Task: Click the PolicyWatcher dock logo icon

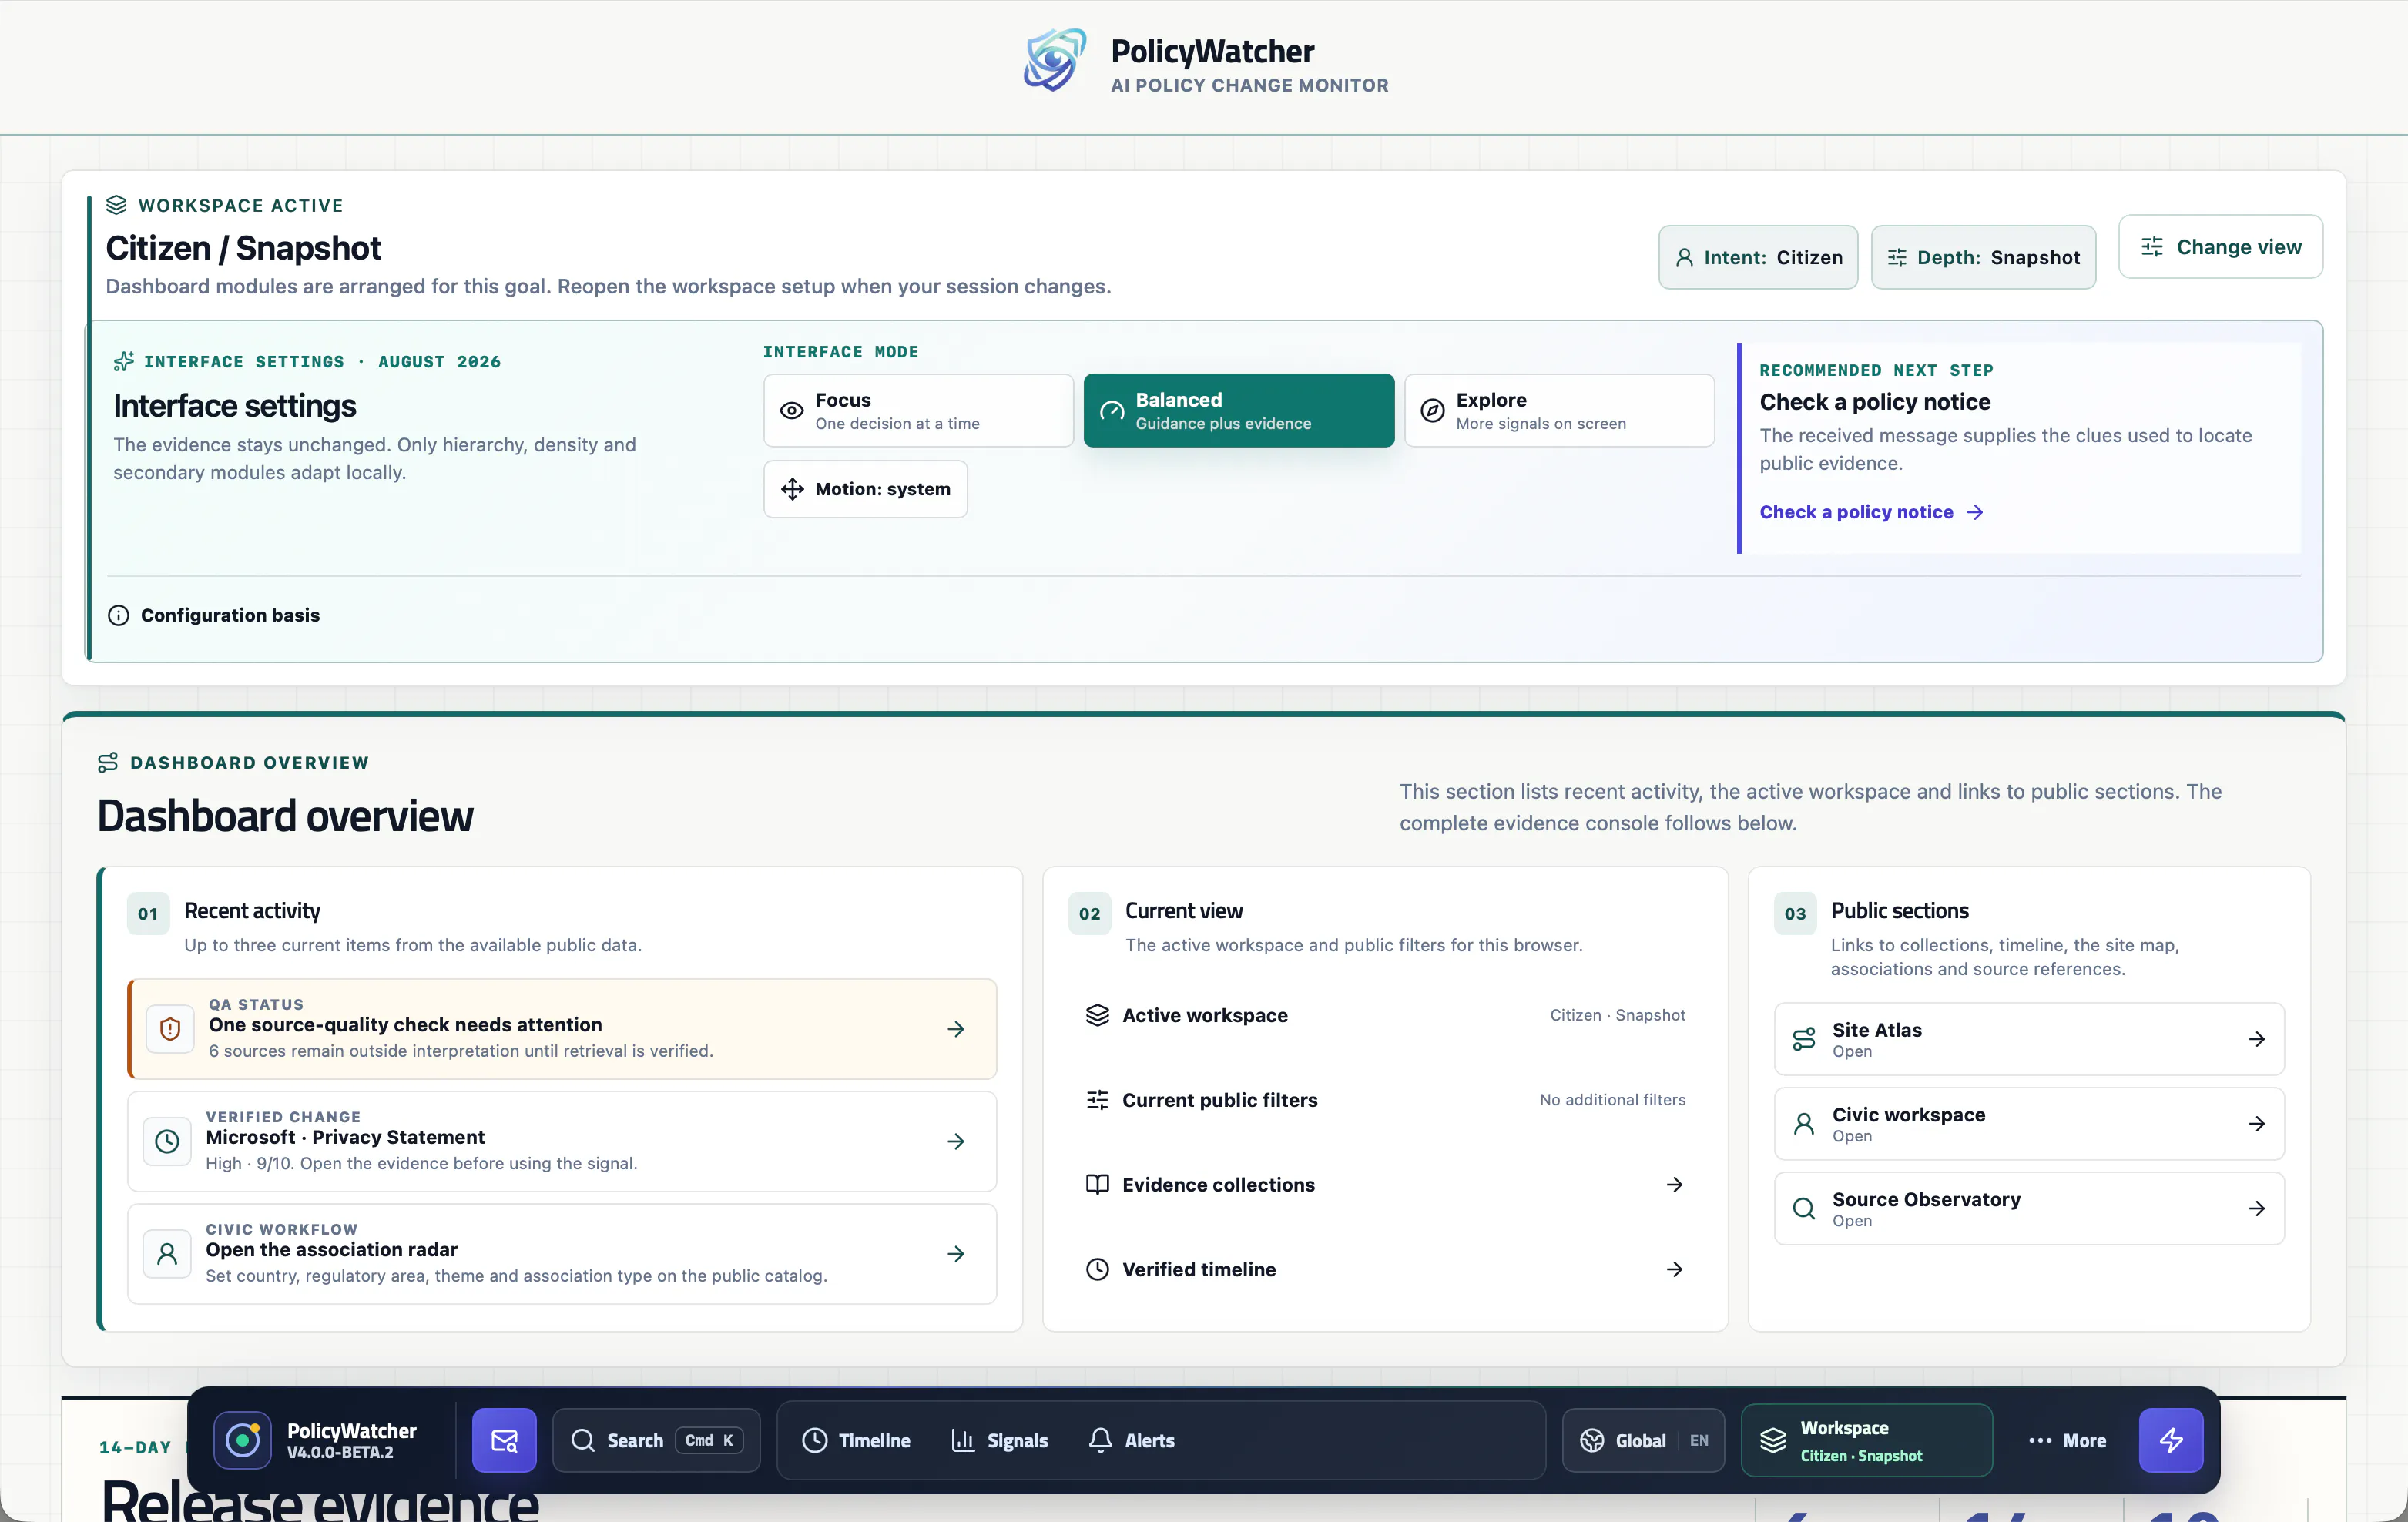Action: click(242, 1440)
